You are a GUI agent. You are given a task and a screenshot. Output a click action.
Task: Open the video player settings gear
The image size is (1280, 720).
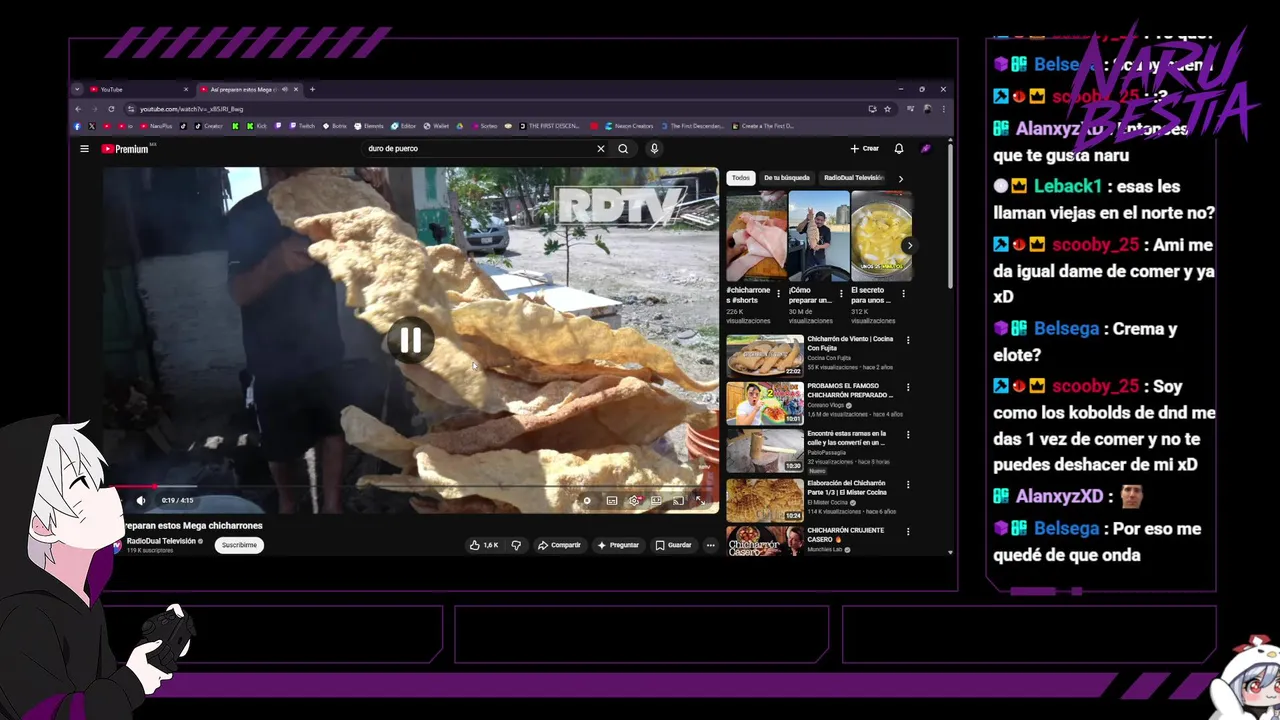[x=634, y=501]
